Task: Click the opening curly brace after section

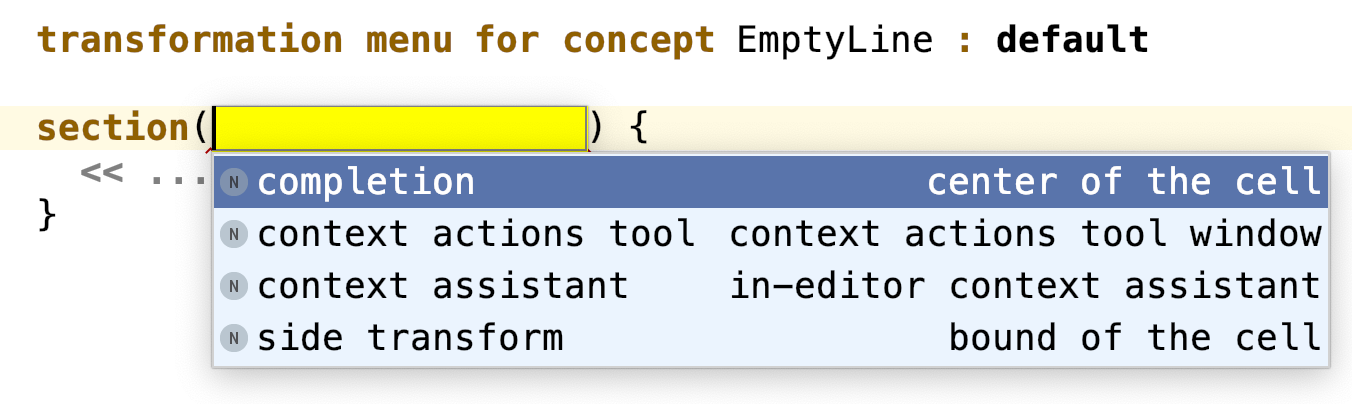Action: click(641, 128)
